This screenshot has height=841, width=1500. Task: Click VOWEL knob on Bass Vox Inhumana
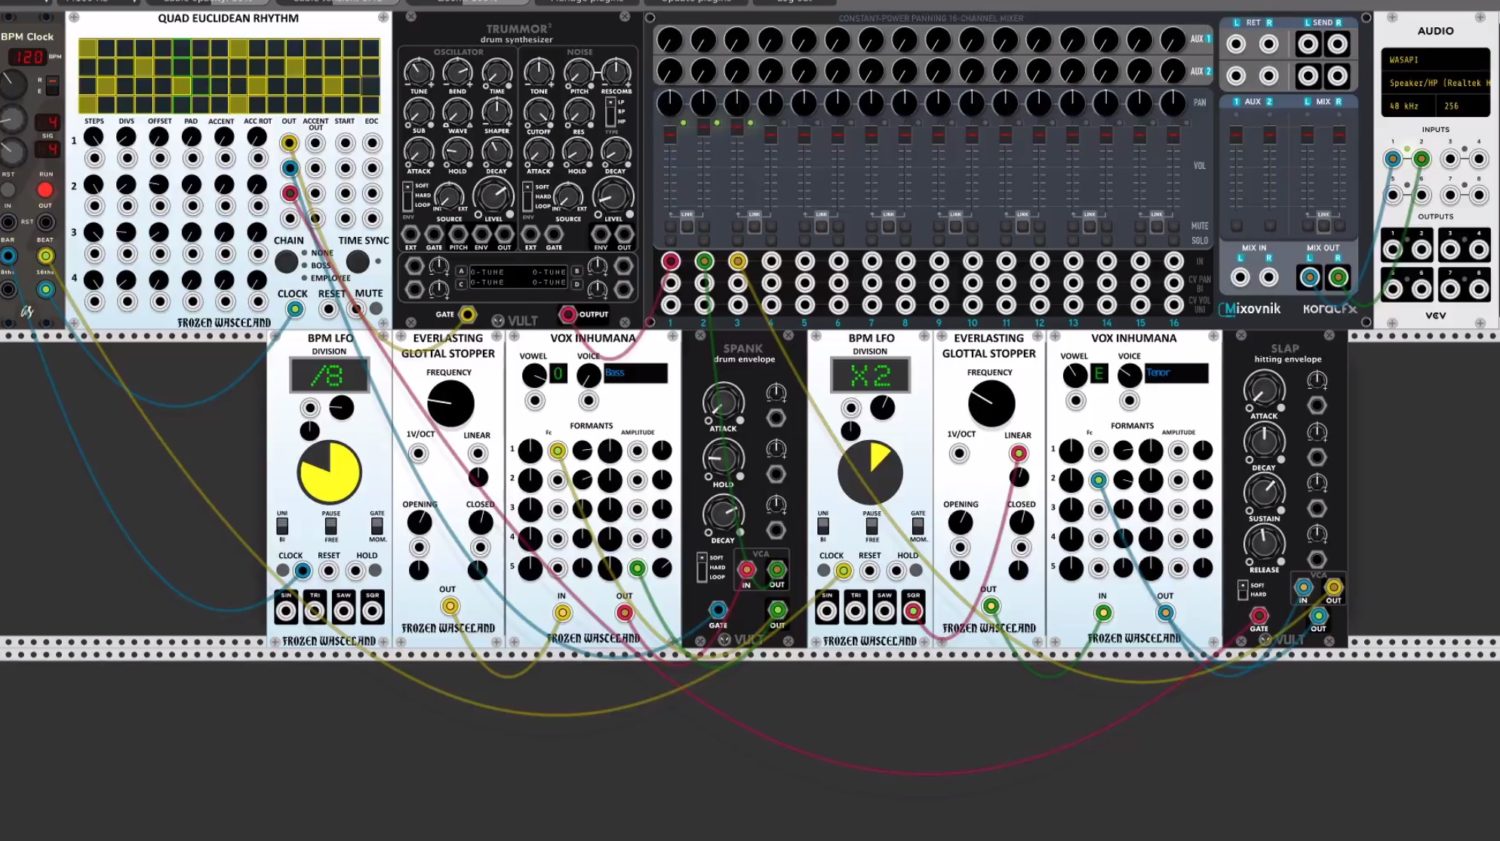pos(534,375)
